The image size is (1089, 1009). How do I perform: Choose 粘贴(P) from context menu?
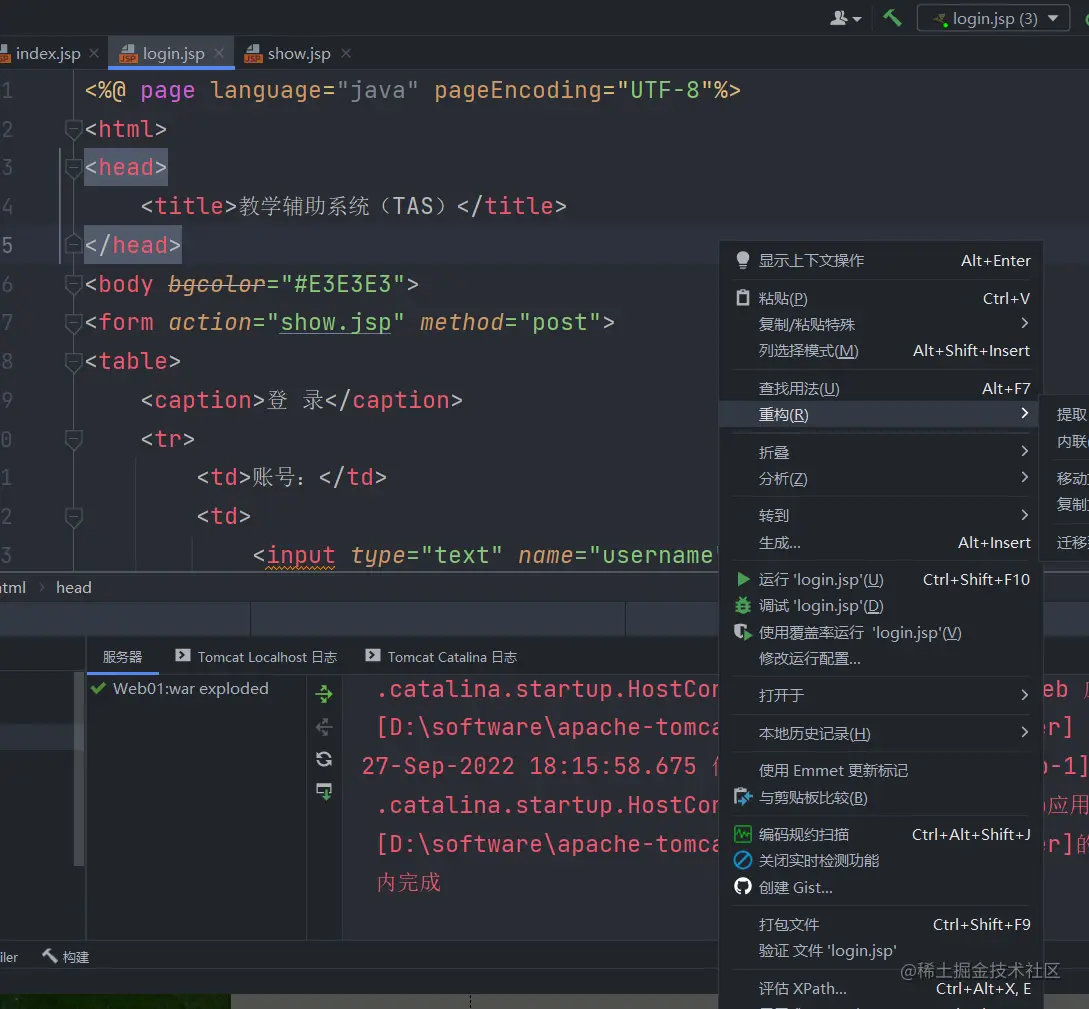tap(881, 299)
